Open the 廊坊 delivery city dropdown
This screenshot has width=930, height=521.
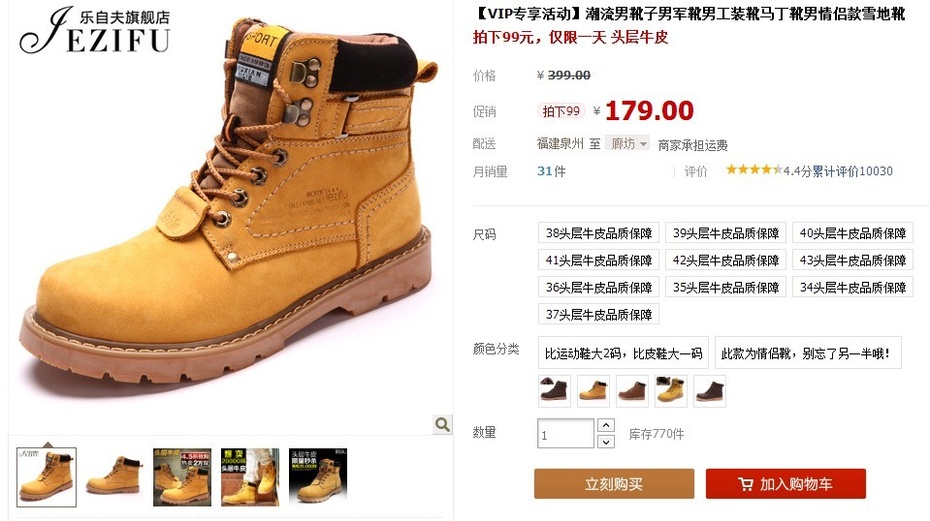pos(628,144)
